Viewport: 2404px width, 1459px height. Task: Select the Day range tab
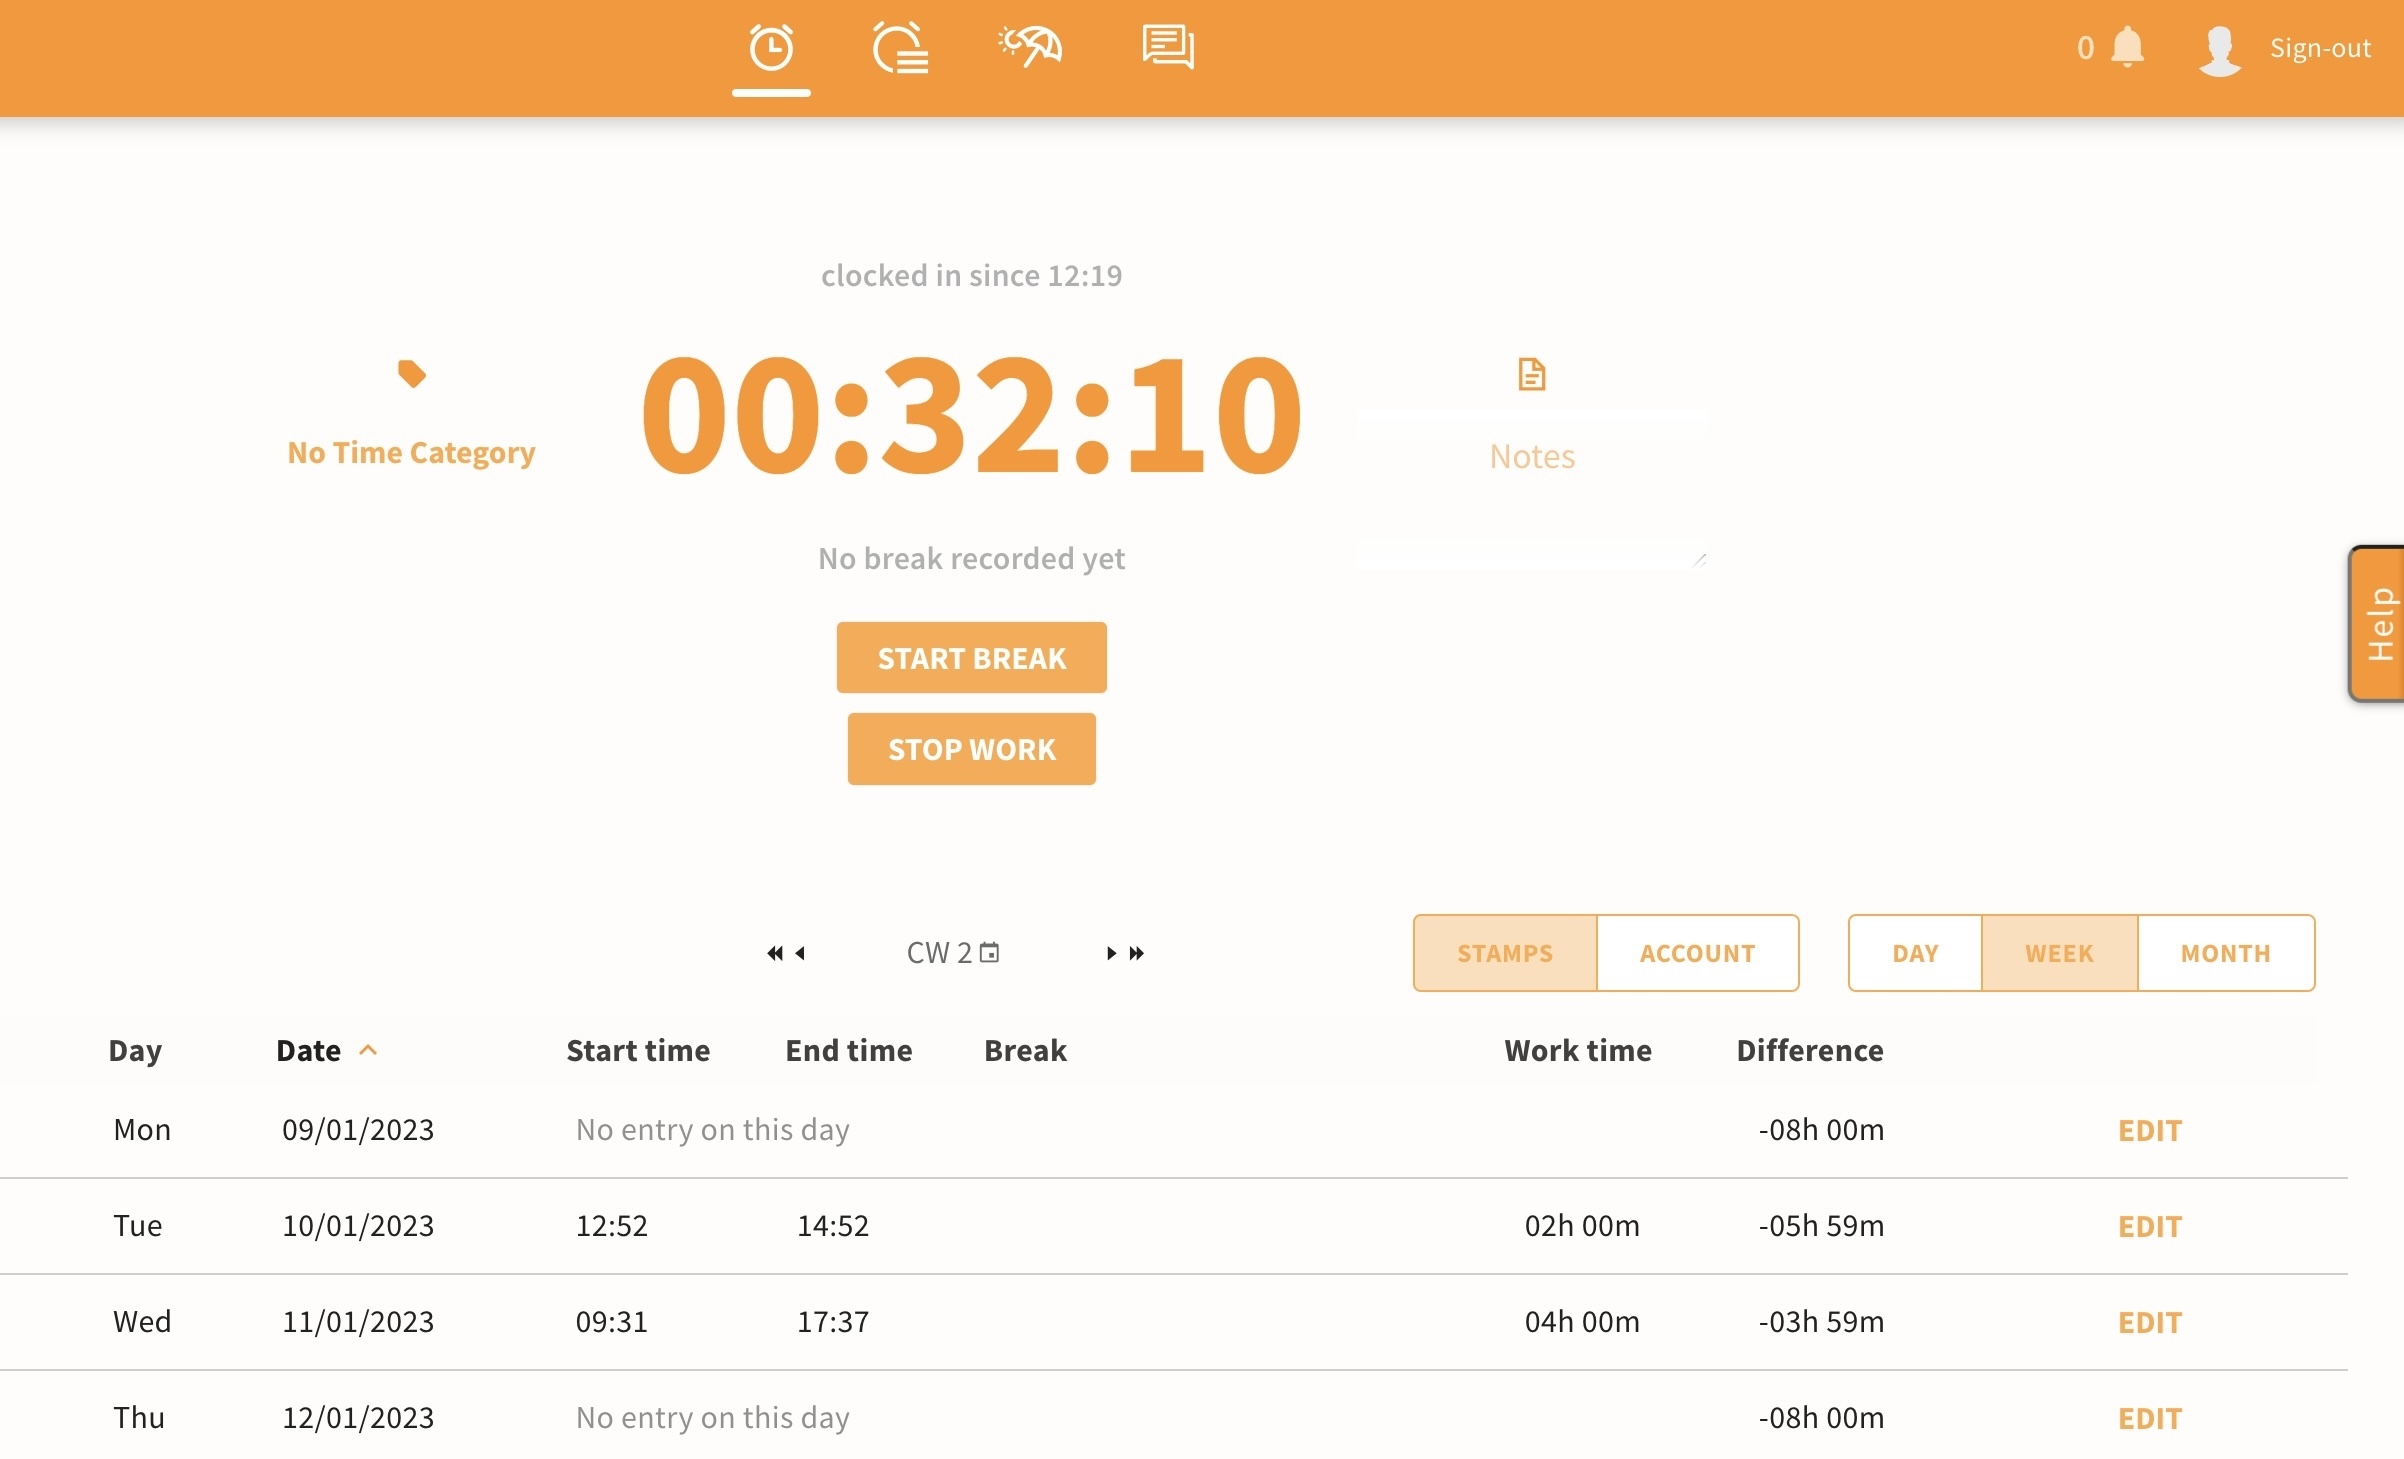click(x=1914, y=953)
